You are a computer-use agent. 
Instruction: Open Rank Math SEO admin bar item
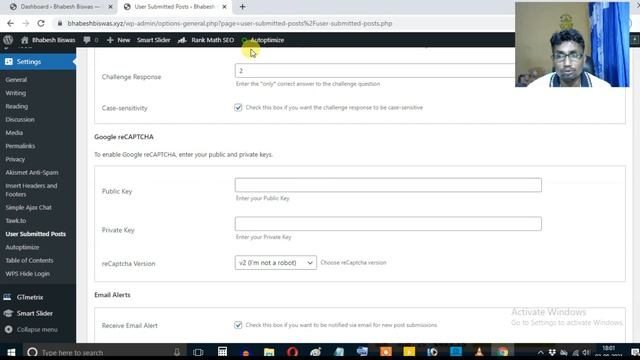click(x=207, y=40)
